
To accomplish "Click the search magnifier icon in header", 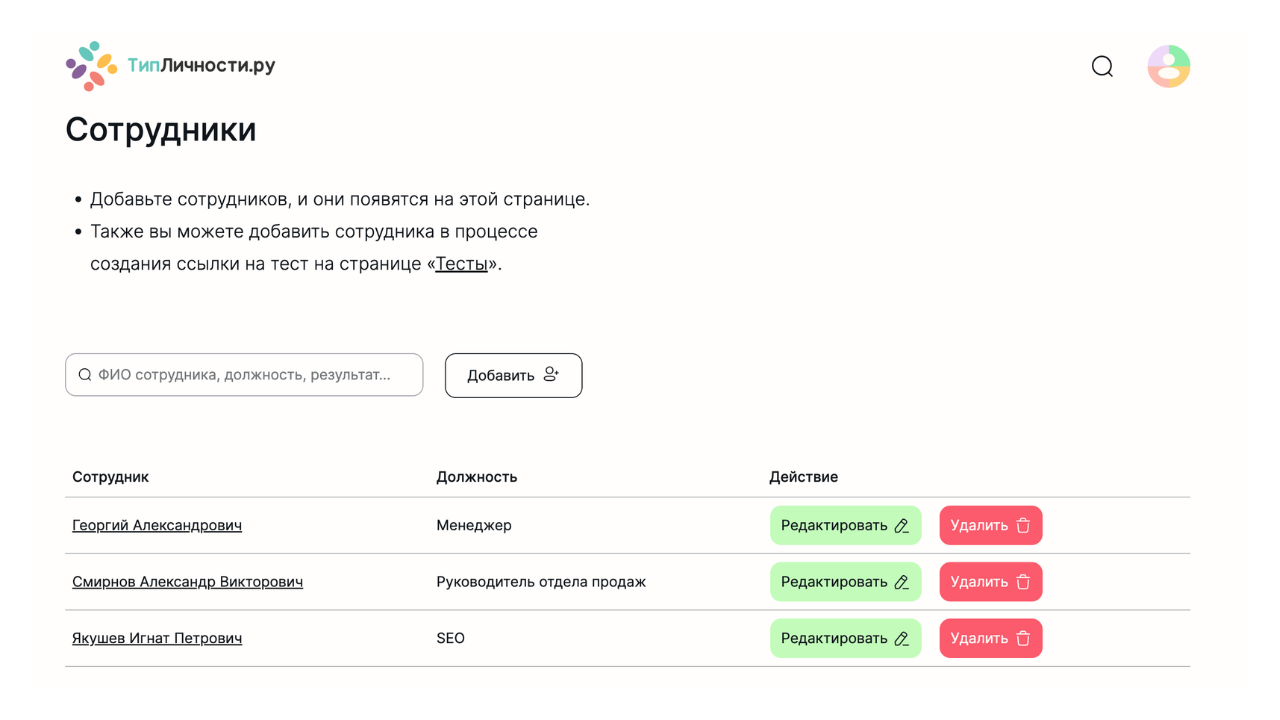I will pos(1102,66).
